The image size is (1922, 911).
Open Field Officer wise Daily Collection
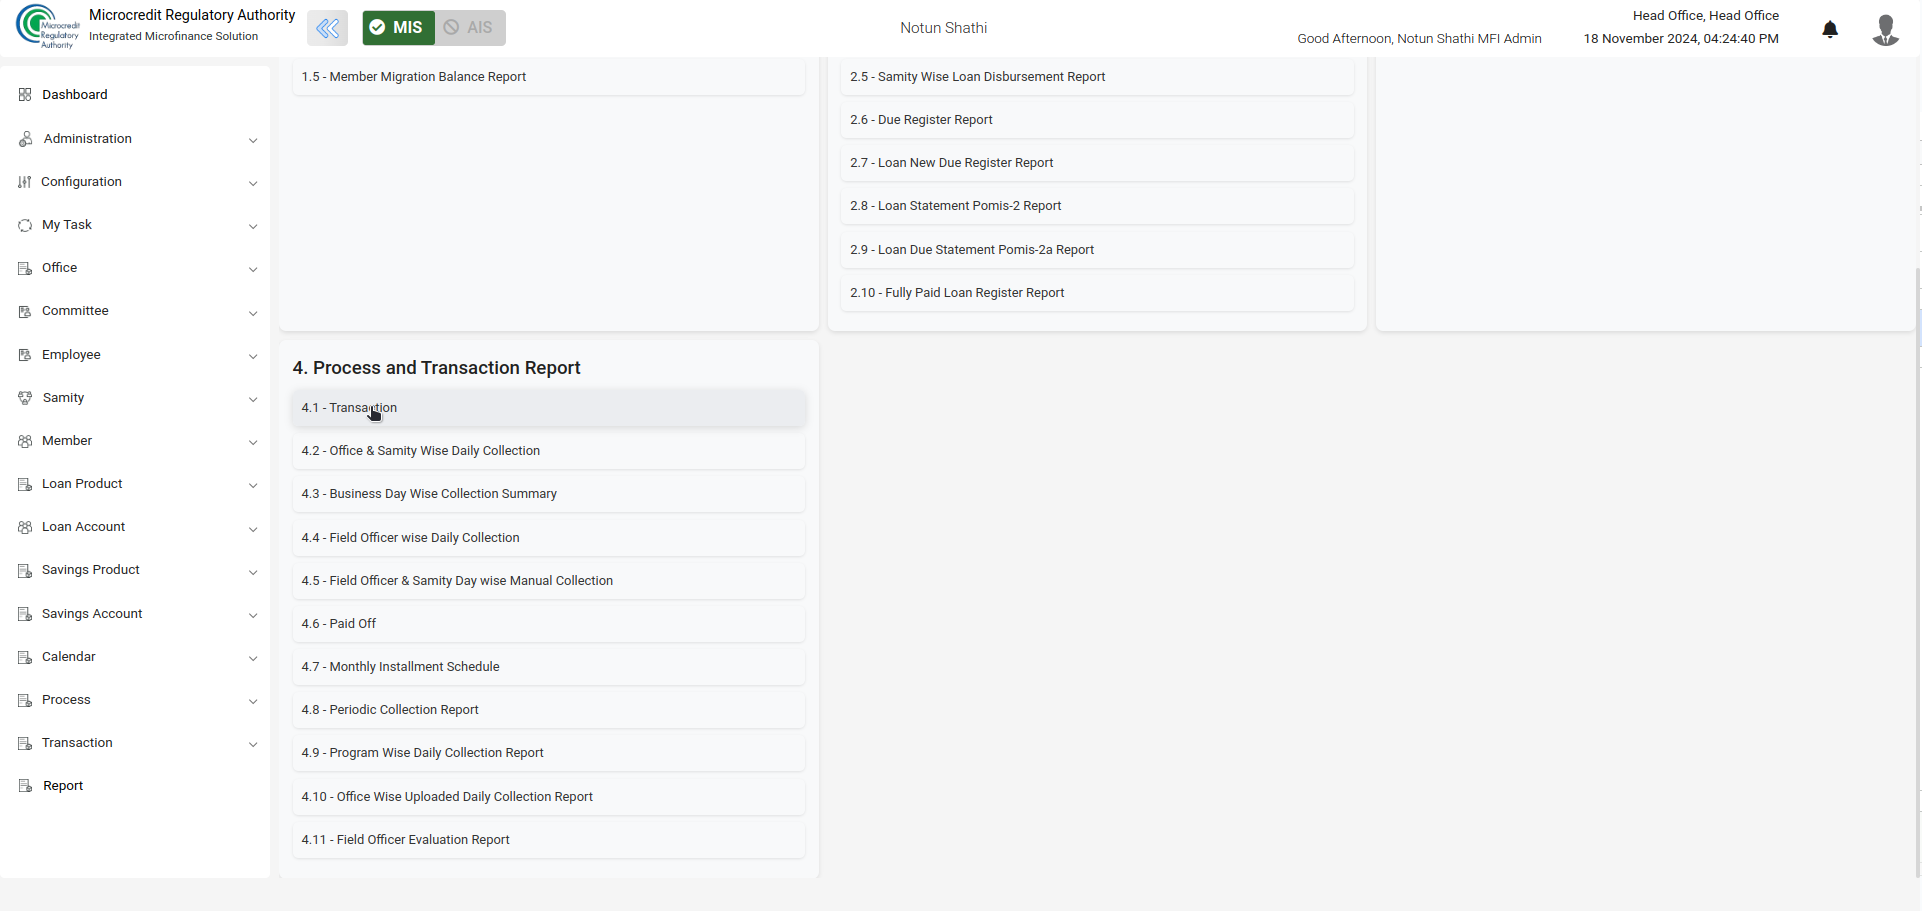pos(548,538)
